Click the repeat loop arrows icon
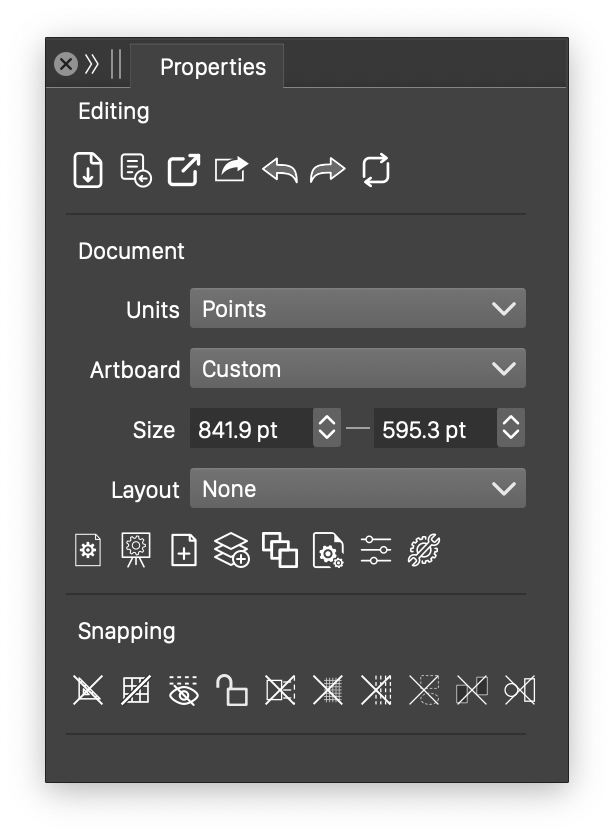This screenshot has height=836, width=614. (x=376, y=170)
